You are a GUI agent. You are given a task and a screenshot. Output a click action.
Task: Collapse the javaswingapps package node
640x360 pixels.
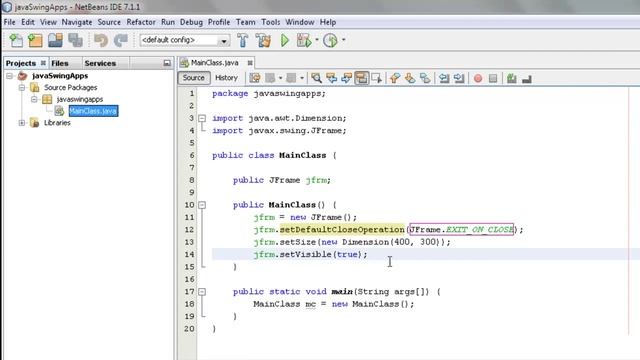pos(34,99)
